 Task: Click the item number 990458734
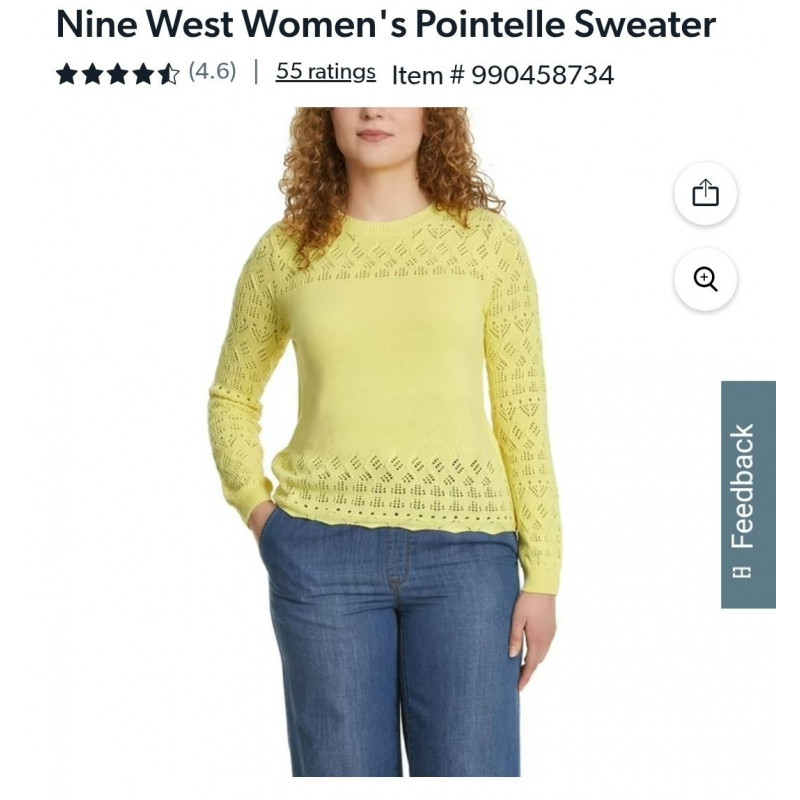(542, 76)
